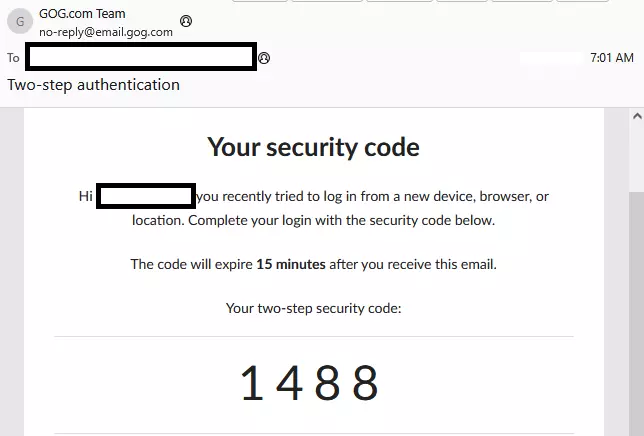Click scrollbar track above the thumb

pyautogui.click(x=636, y=157)
